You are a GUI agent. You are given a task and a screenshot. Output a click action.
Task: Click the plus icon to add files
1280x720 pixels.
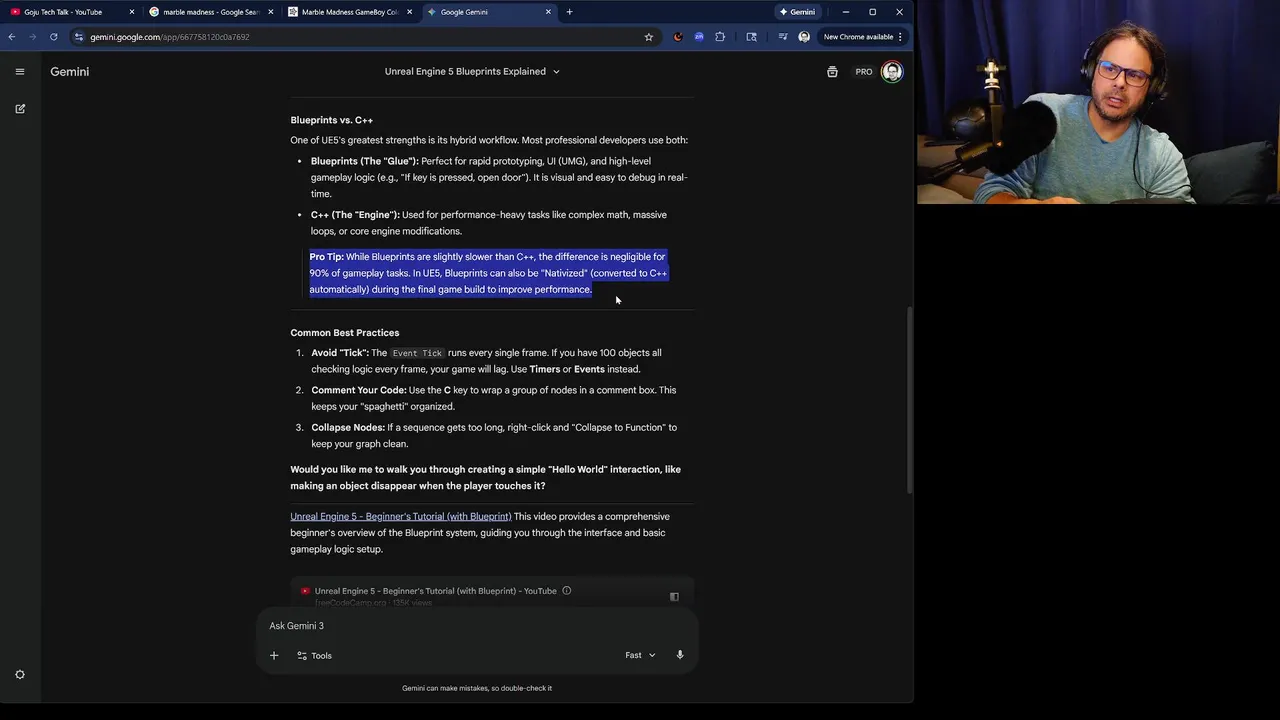click(274, 655)
